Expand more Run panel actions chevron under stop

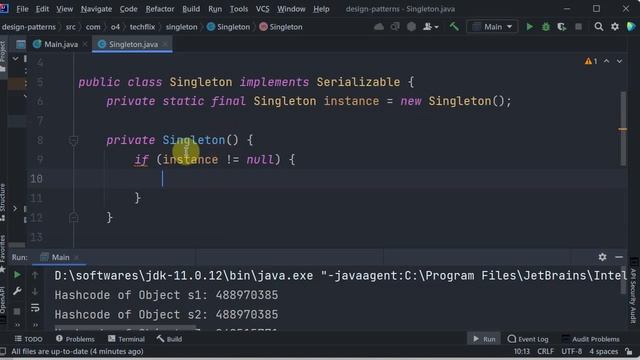coord(17,325)
